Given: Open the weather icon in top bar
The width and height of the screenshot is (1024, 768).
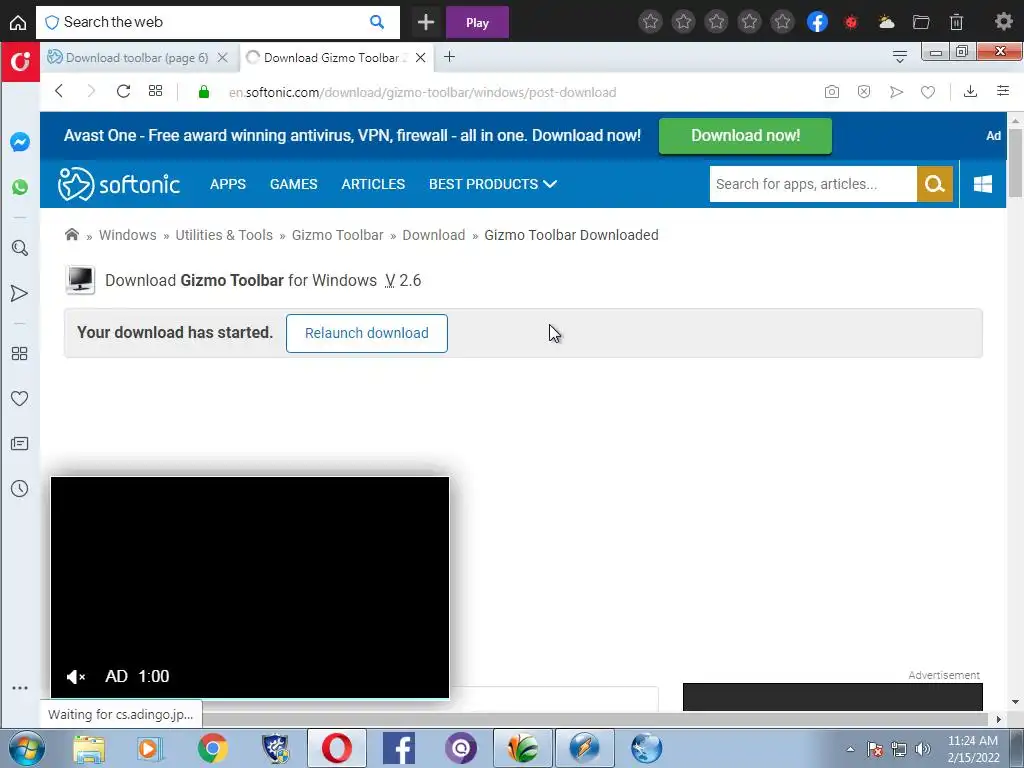Looking at the screenshot, I should click(886, 22).
